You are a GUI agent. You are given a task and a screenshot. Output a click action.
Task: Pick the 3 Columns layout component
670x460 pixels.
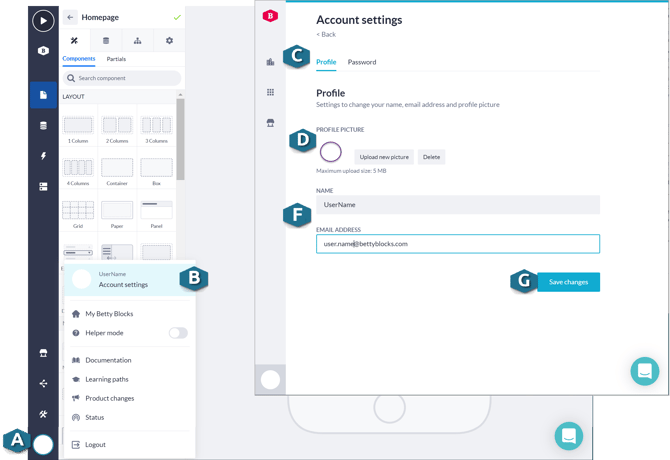click(x=156, y=128)
